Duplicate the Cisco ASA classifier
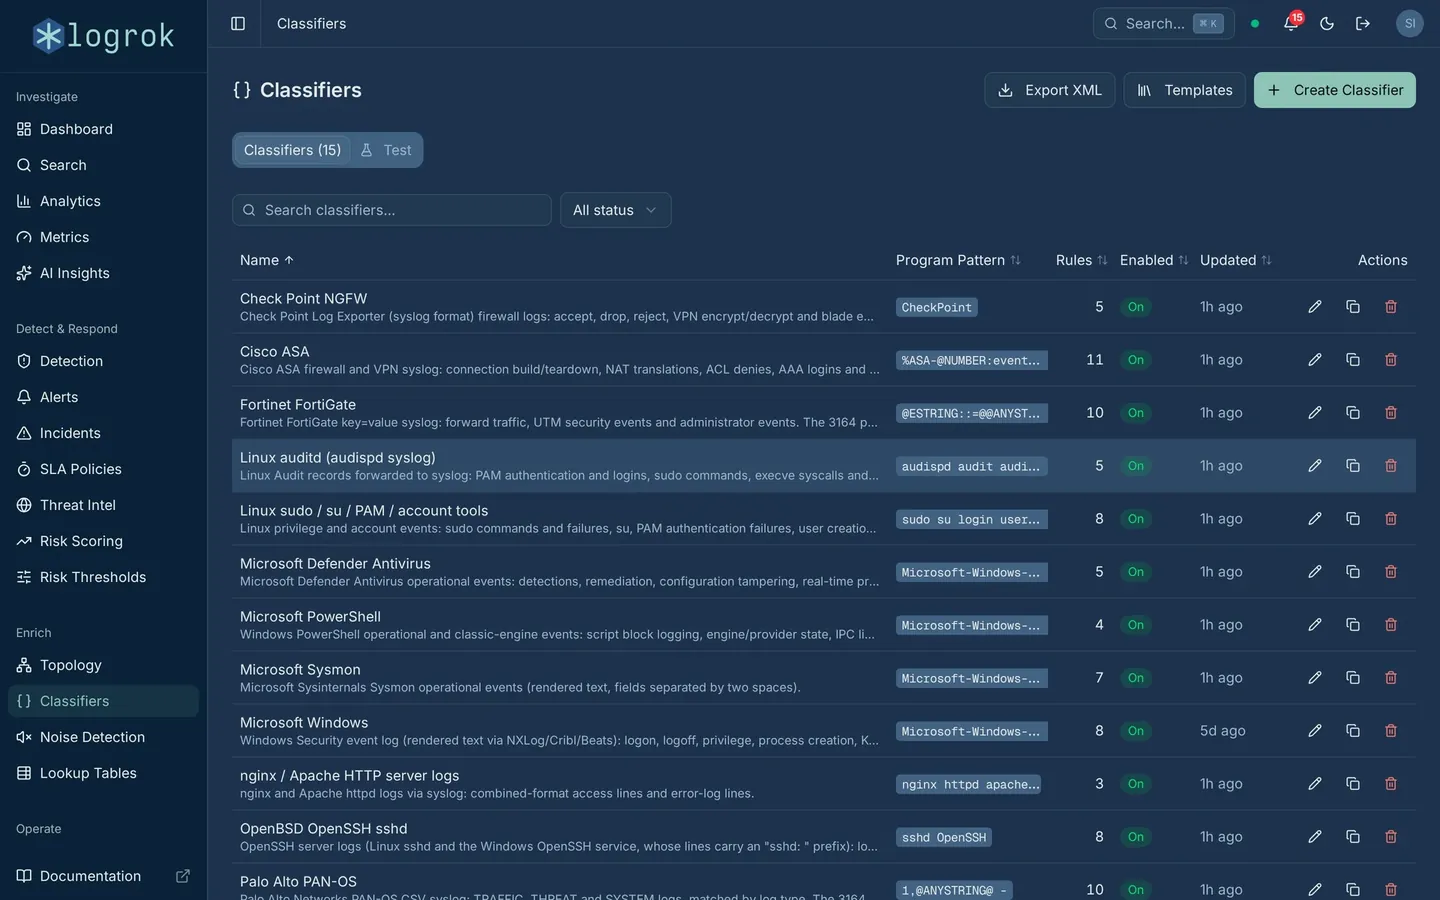 (1353, 360)
